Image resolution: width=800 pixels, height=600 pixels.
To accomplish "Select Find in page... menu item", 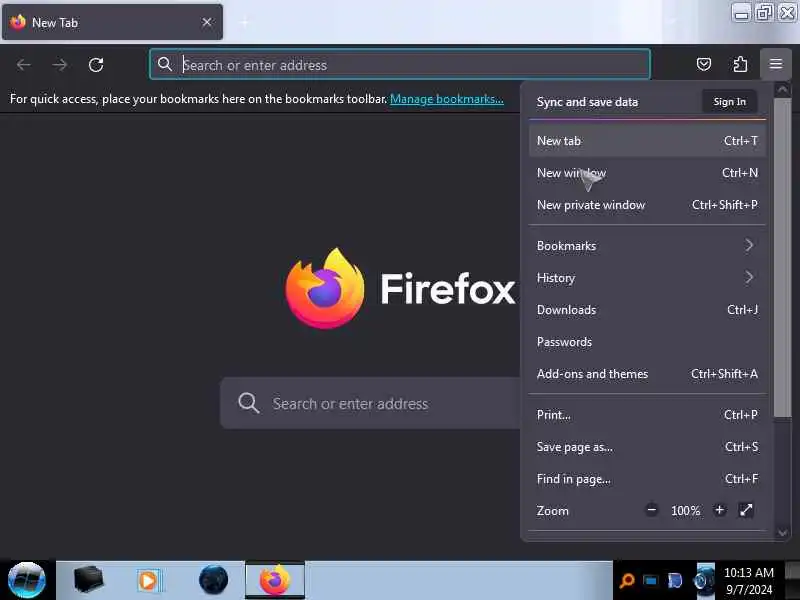I will [x=647, y=479].
